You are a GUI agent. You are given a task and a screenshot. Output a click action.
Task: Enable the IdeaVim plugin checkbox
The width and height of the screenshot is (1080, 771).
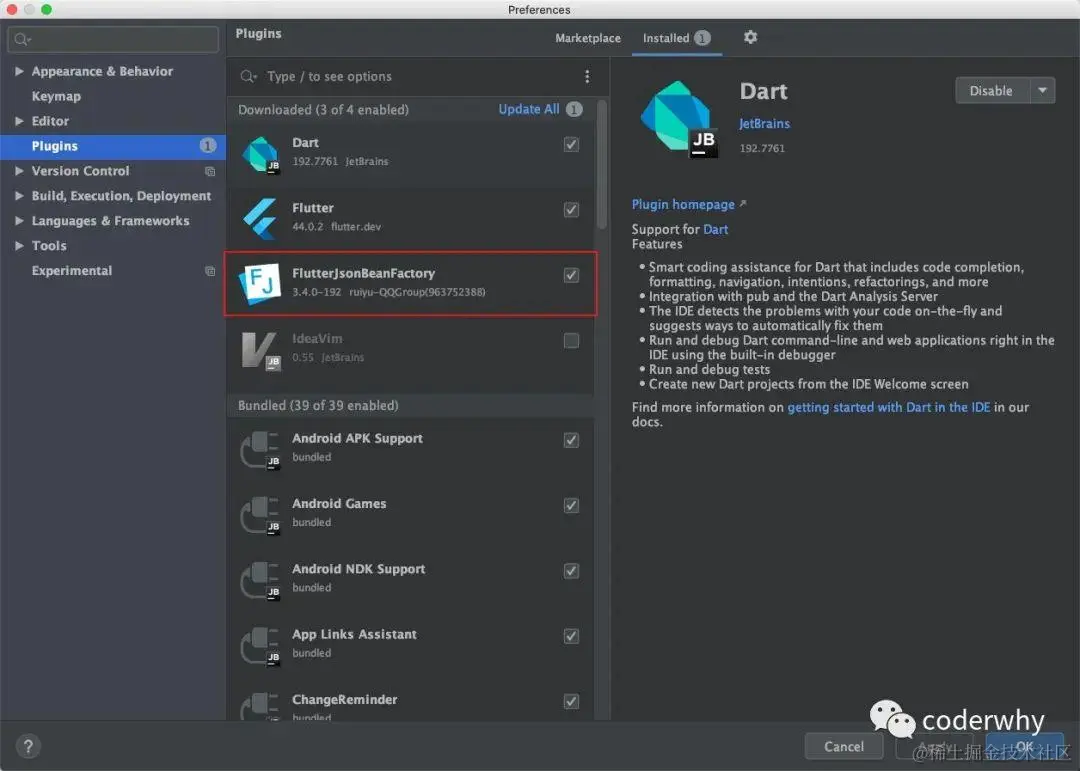pyautogui.click(x=571, y=340)
